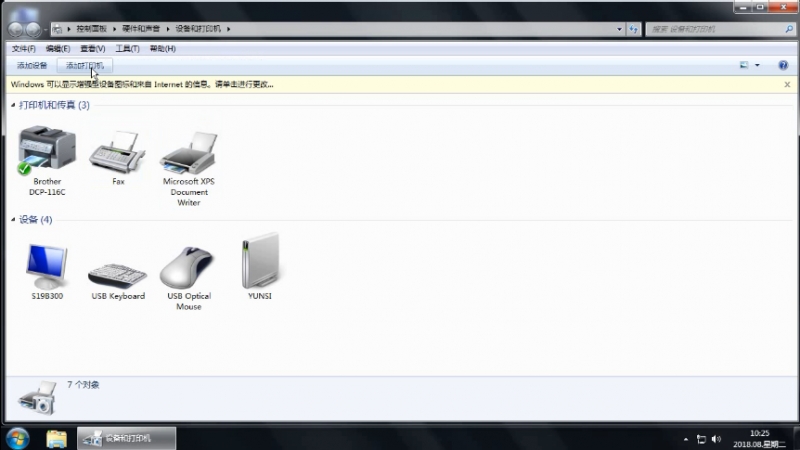Select the YUNSI drive icon
The height and width of the screenshot is (450, 800).
pos(260,261)
